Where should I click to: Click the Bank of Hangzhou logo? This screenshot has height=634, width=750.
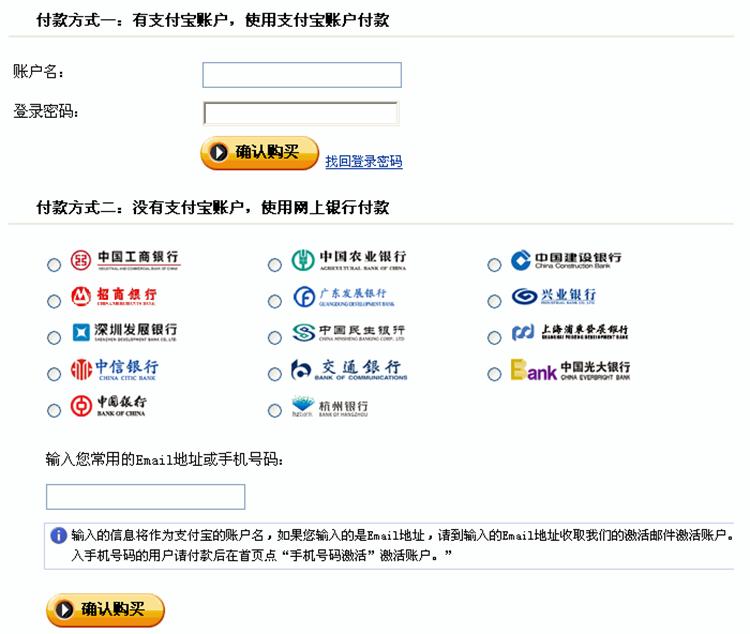[329, 407]
